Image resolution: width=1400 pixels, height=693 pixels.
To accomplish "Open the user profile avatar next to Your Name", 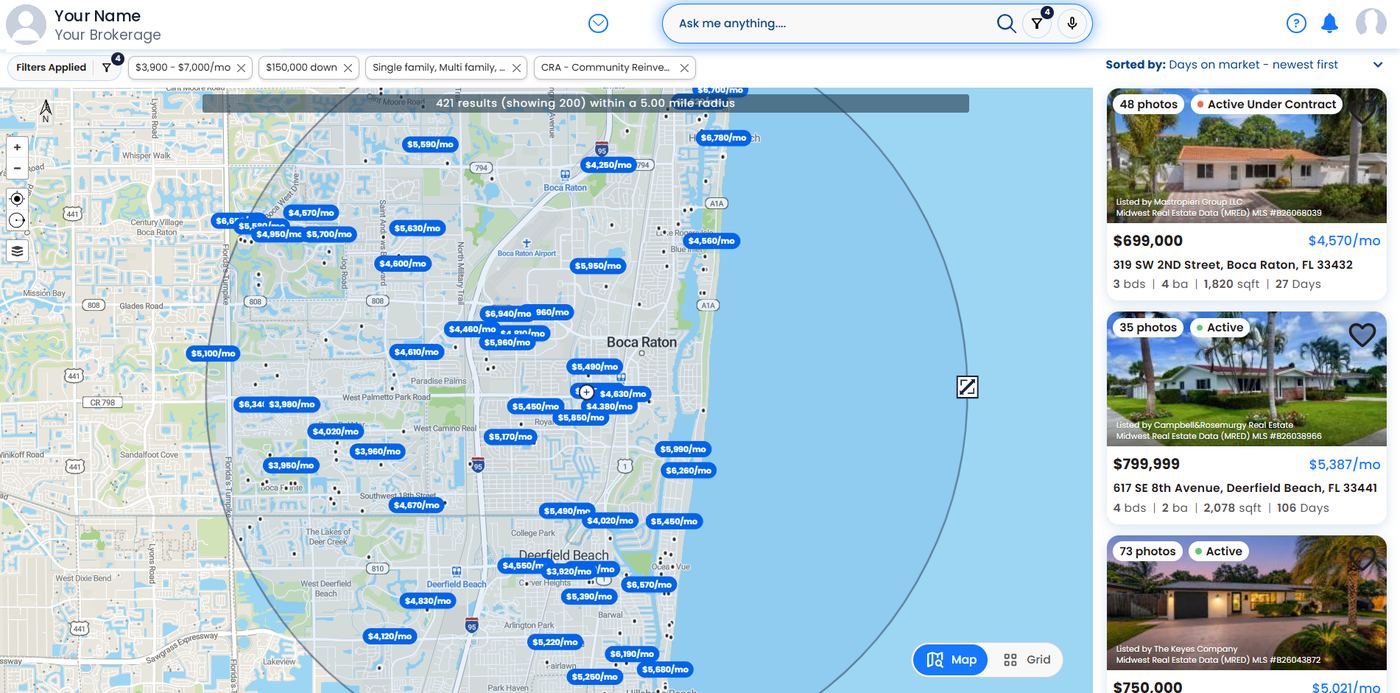I will pos(26,24).
